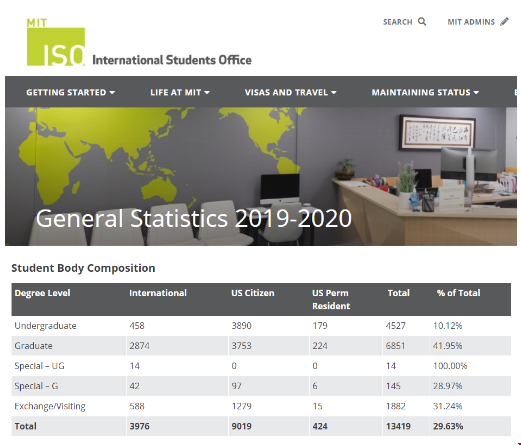Image resolution: width=521 pixels, height=445 pixels.
Task: Click Graduate international value 2874
Action: (x=139, y=346)
